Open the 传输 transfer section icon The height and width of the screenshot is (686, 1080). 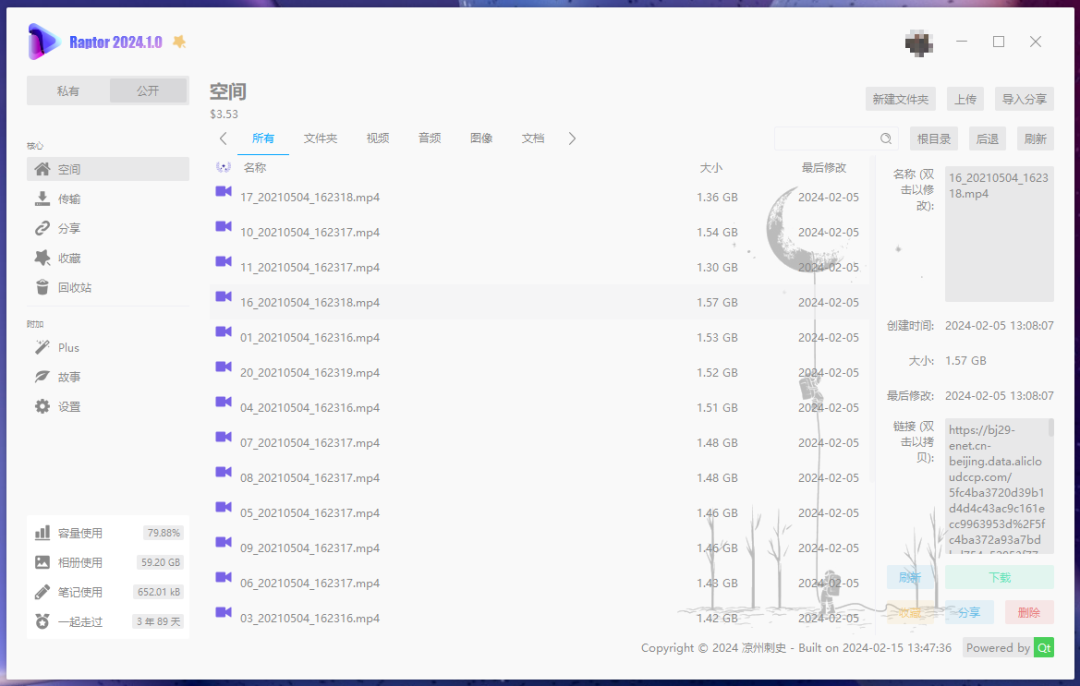coord(42,199)
